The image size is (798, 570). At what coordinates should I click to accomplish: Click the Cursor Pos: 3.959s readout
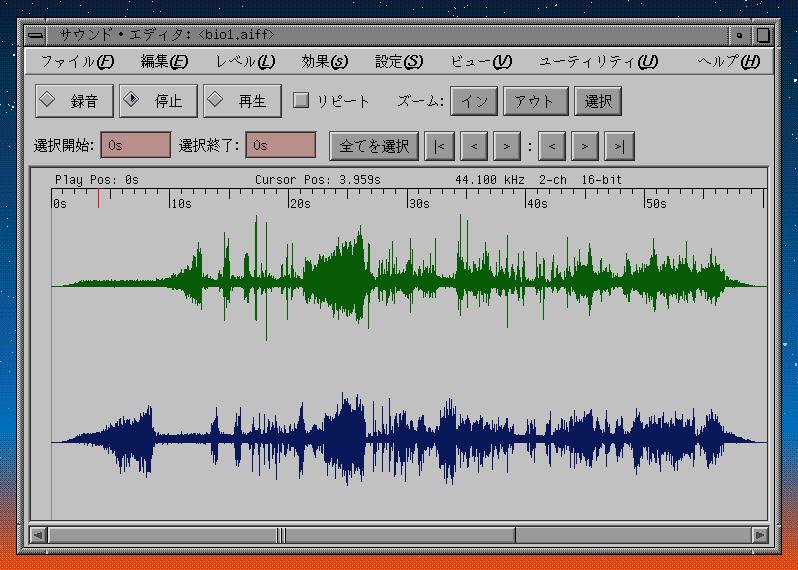318,180
